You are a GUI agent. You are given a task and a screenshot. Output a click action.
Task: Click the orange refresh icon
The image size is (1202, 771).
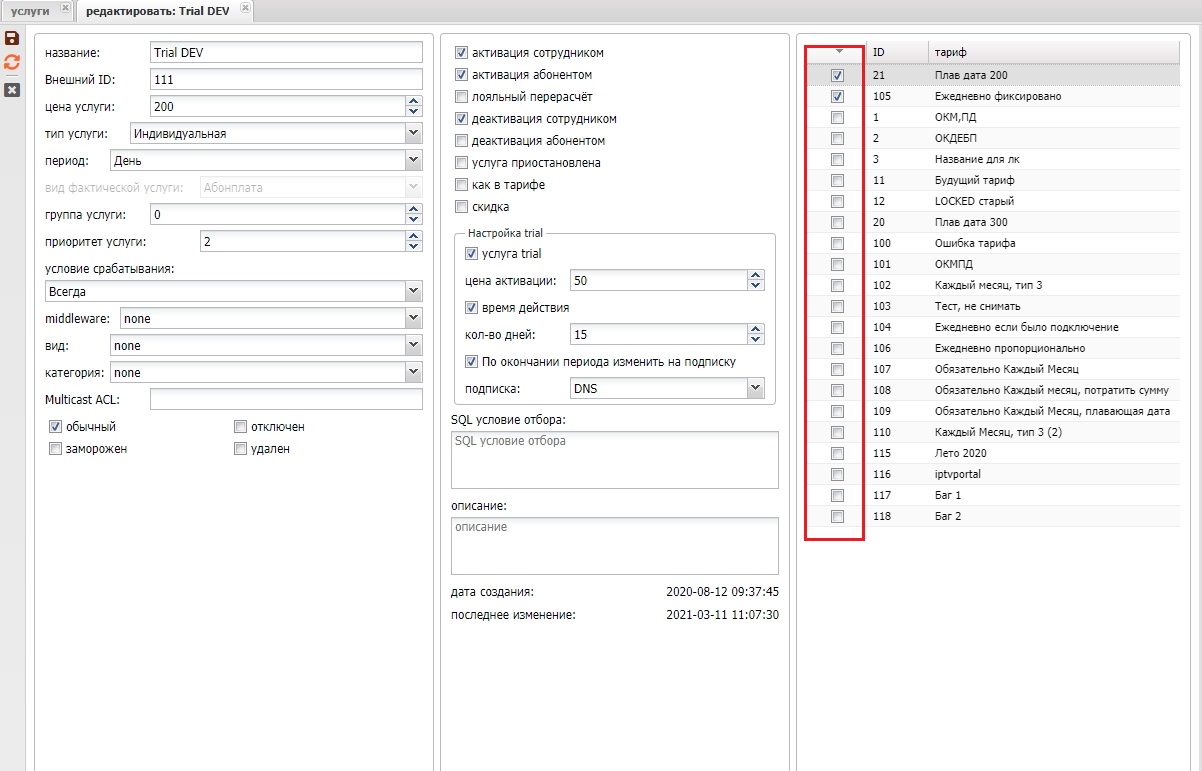12,63
